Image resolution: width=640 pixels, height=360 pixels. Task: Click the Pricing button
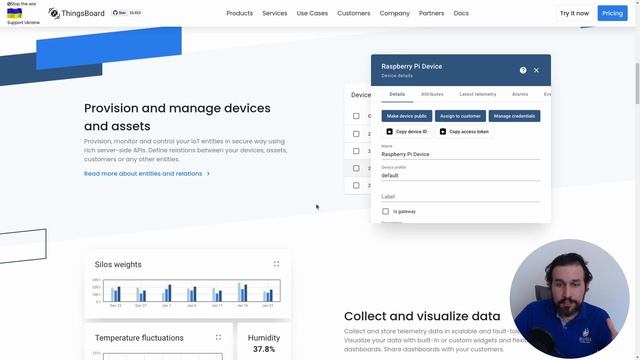tap(612, 13)
